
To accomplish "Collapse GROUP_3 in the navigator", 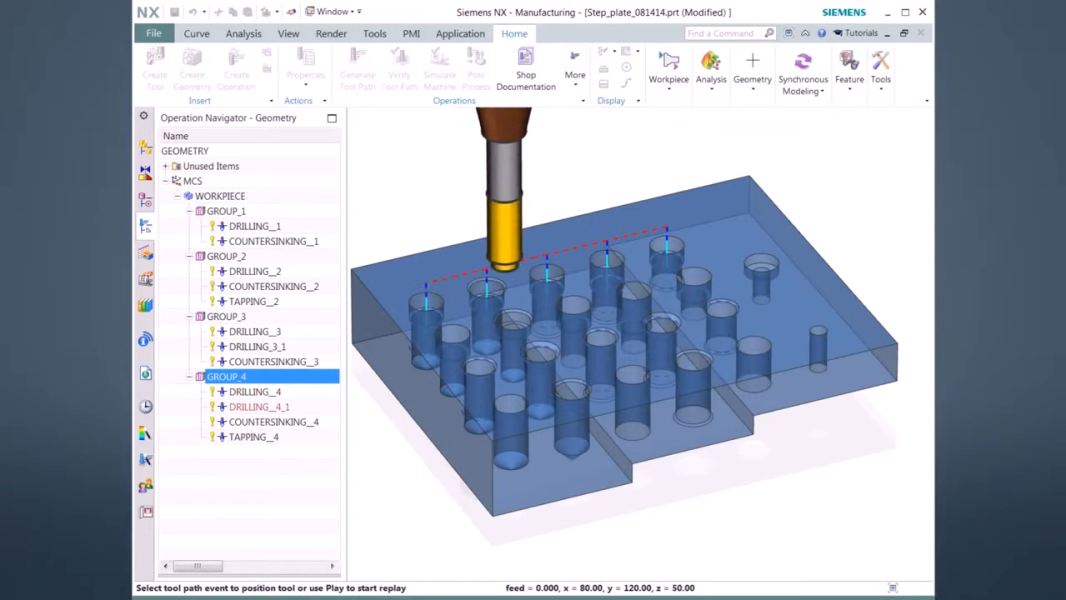I will click(190, 317).
